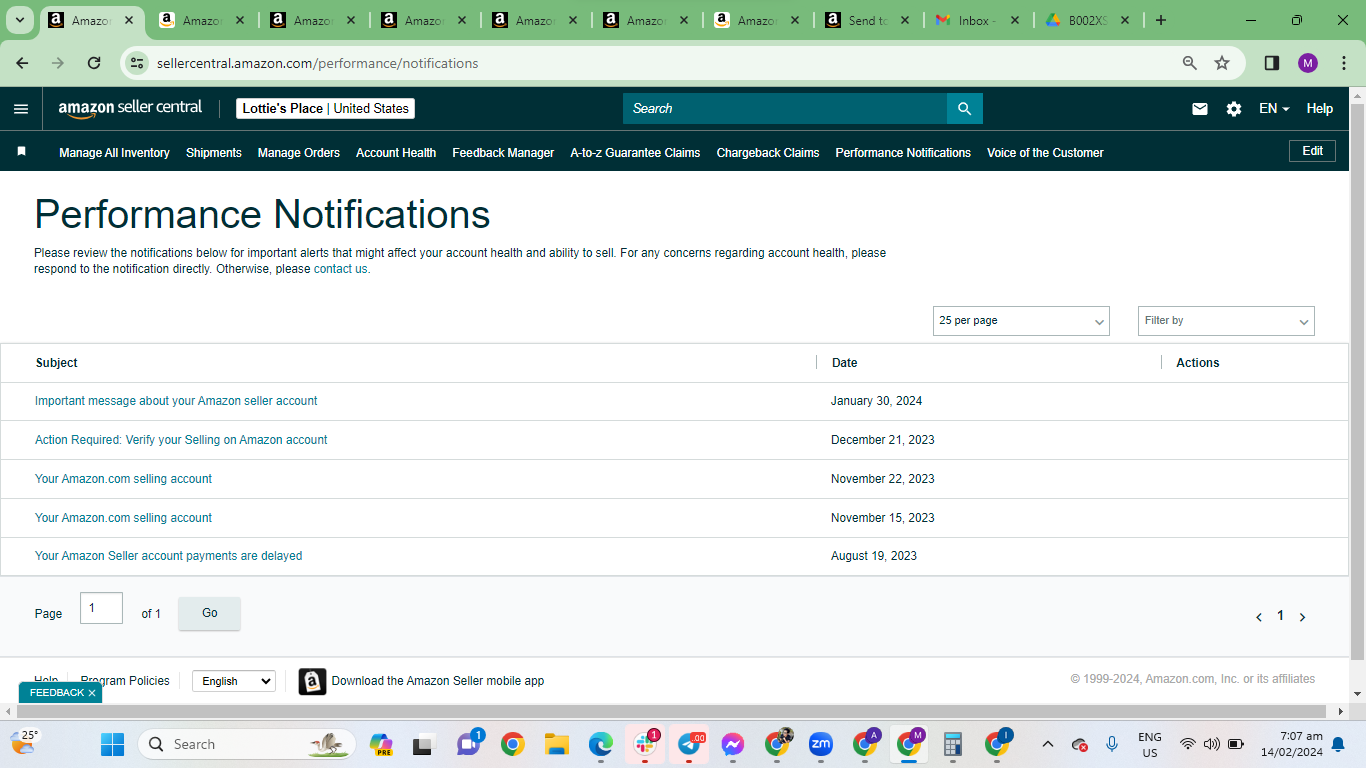Screen dimensions: 1366x768
Task: Click the Seller Central search field
Action: 785,109
